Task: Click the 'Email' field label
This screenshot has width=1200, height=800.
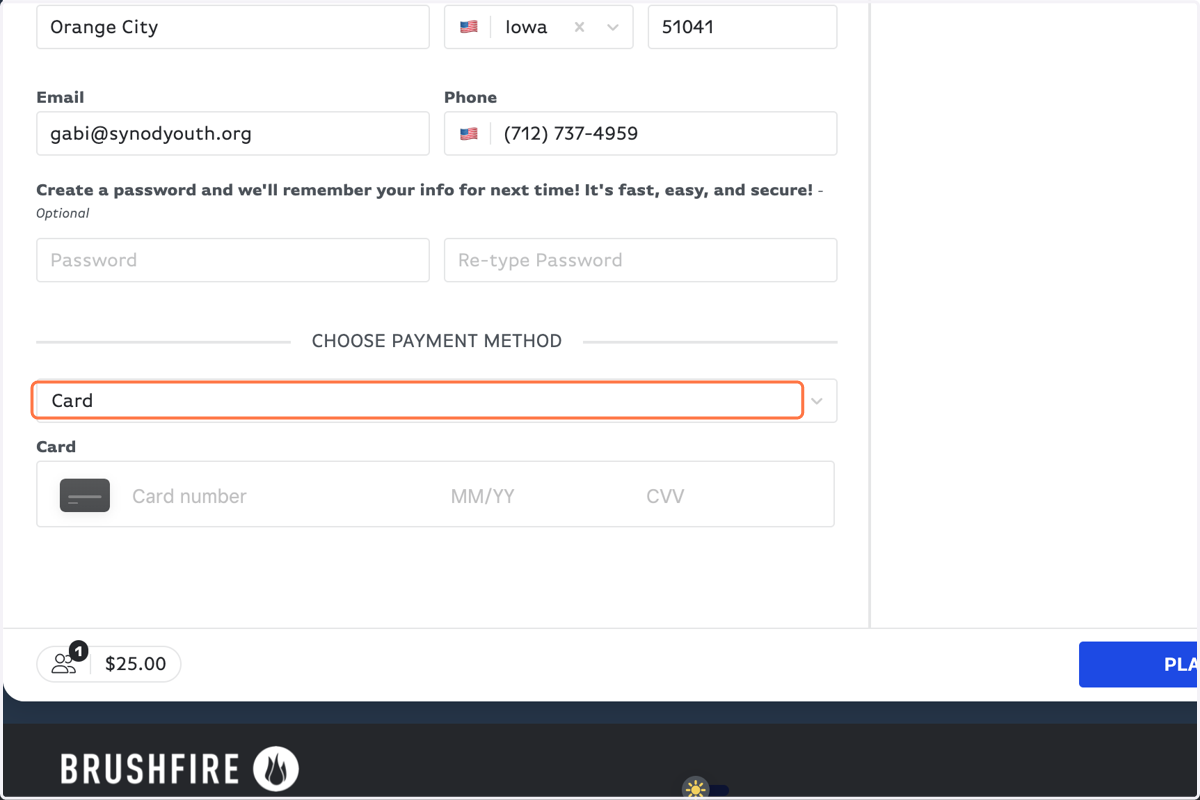Action: tap(60, 97)
